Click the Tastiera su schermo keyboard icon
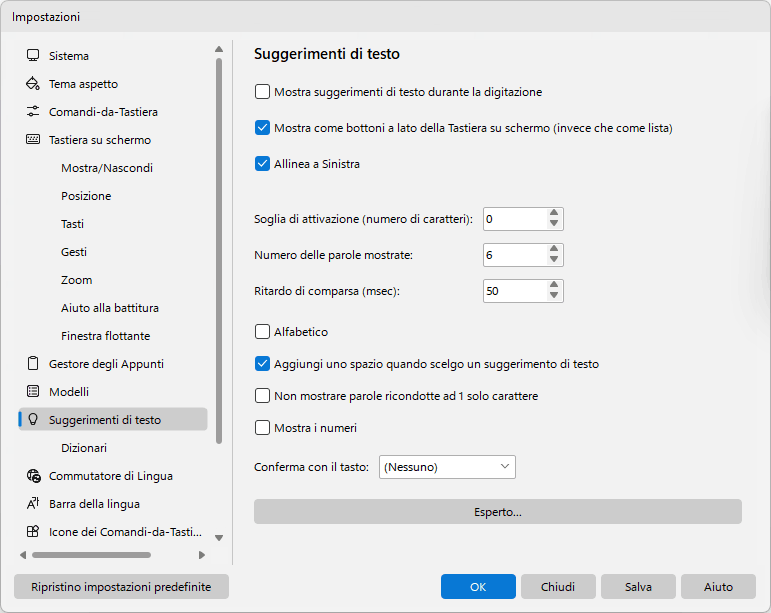This screenshot has width=771, height=613. coord(33,140)
